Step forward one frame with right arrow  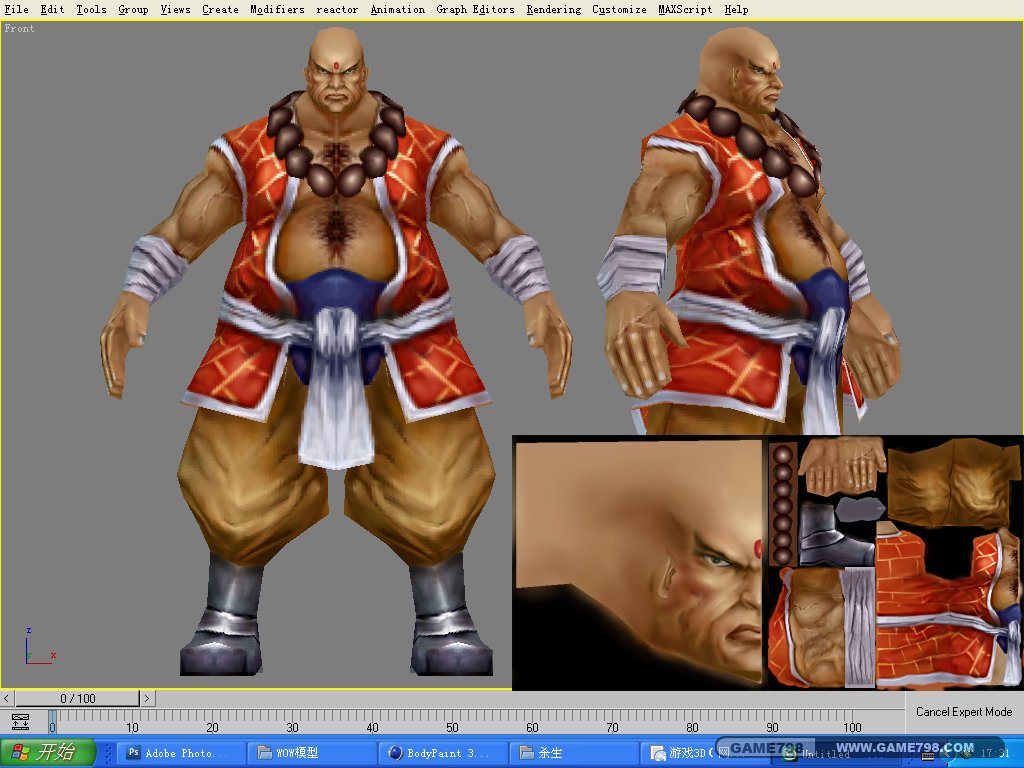tap(148, 698)
